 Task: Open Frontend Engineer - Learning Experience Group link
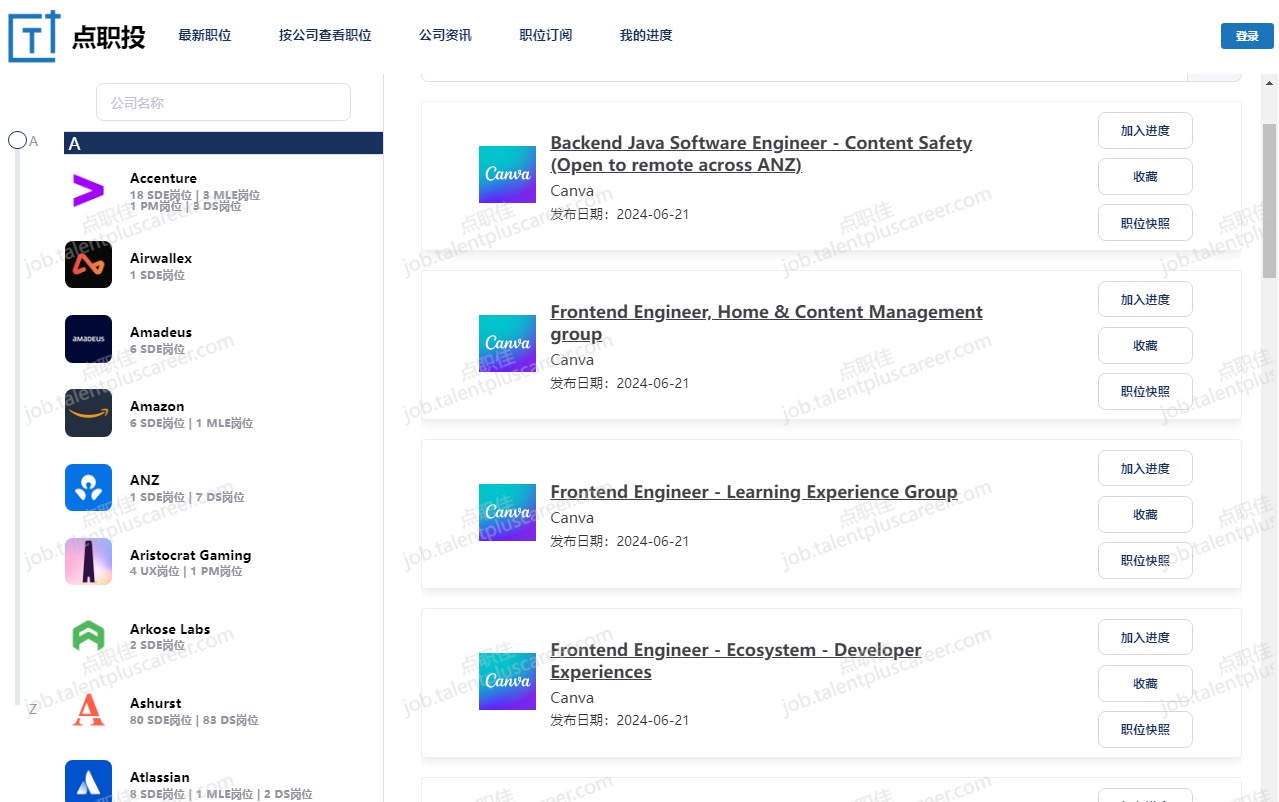tap(753, 492)
